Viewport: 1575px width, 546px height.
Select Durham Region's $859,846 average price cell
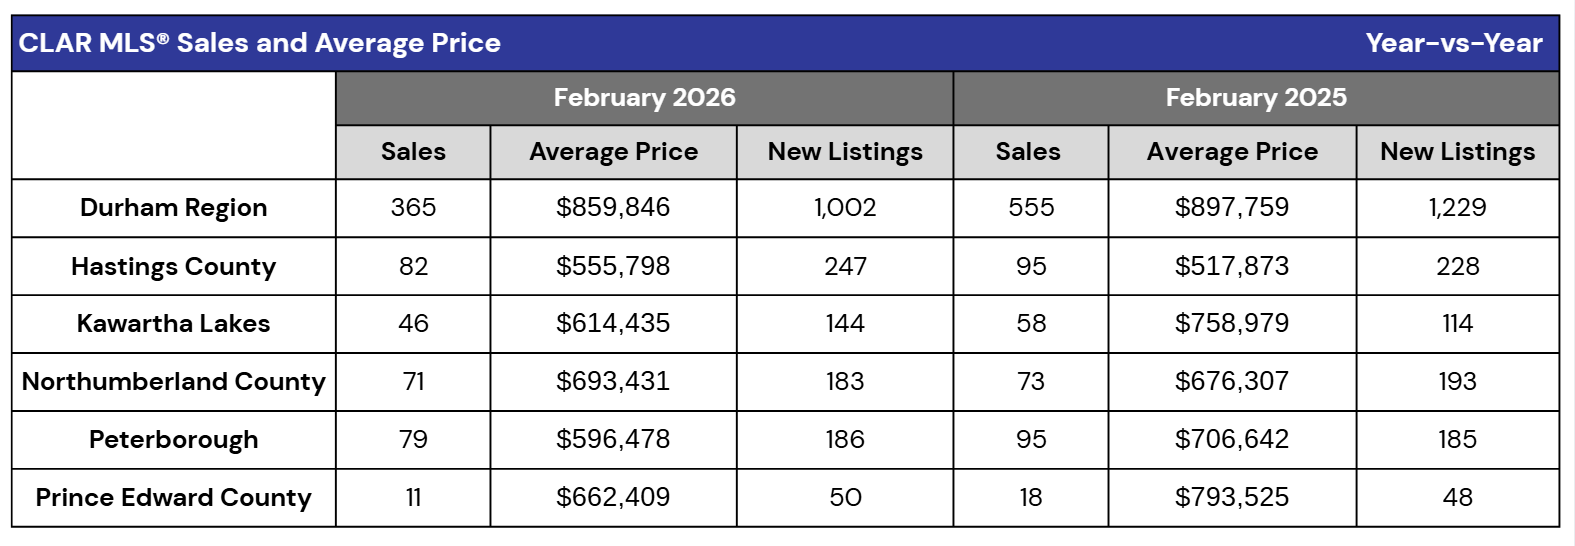[613, 208]
